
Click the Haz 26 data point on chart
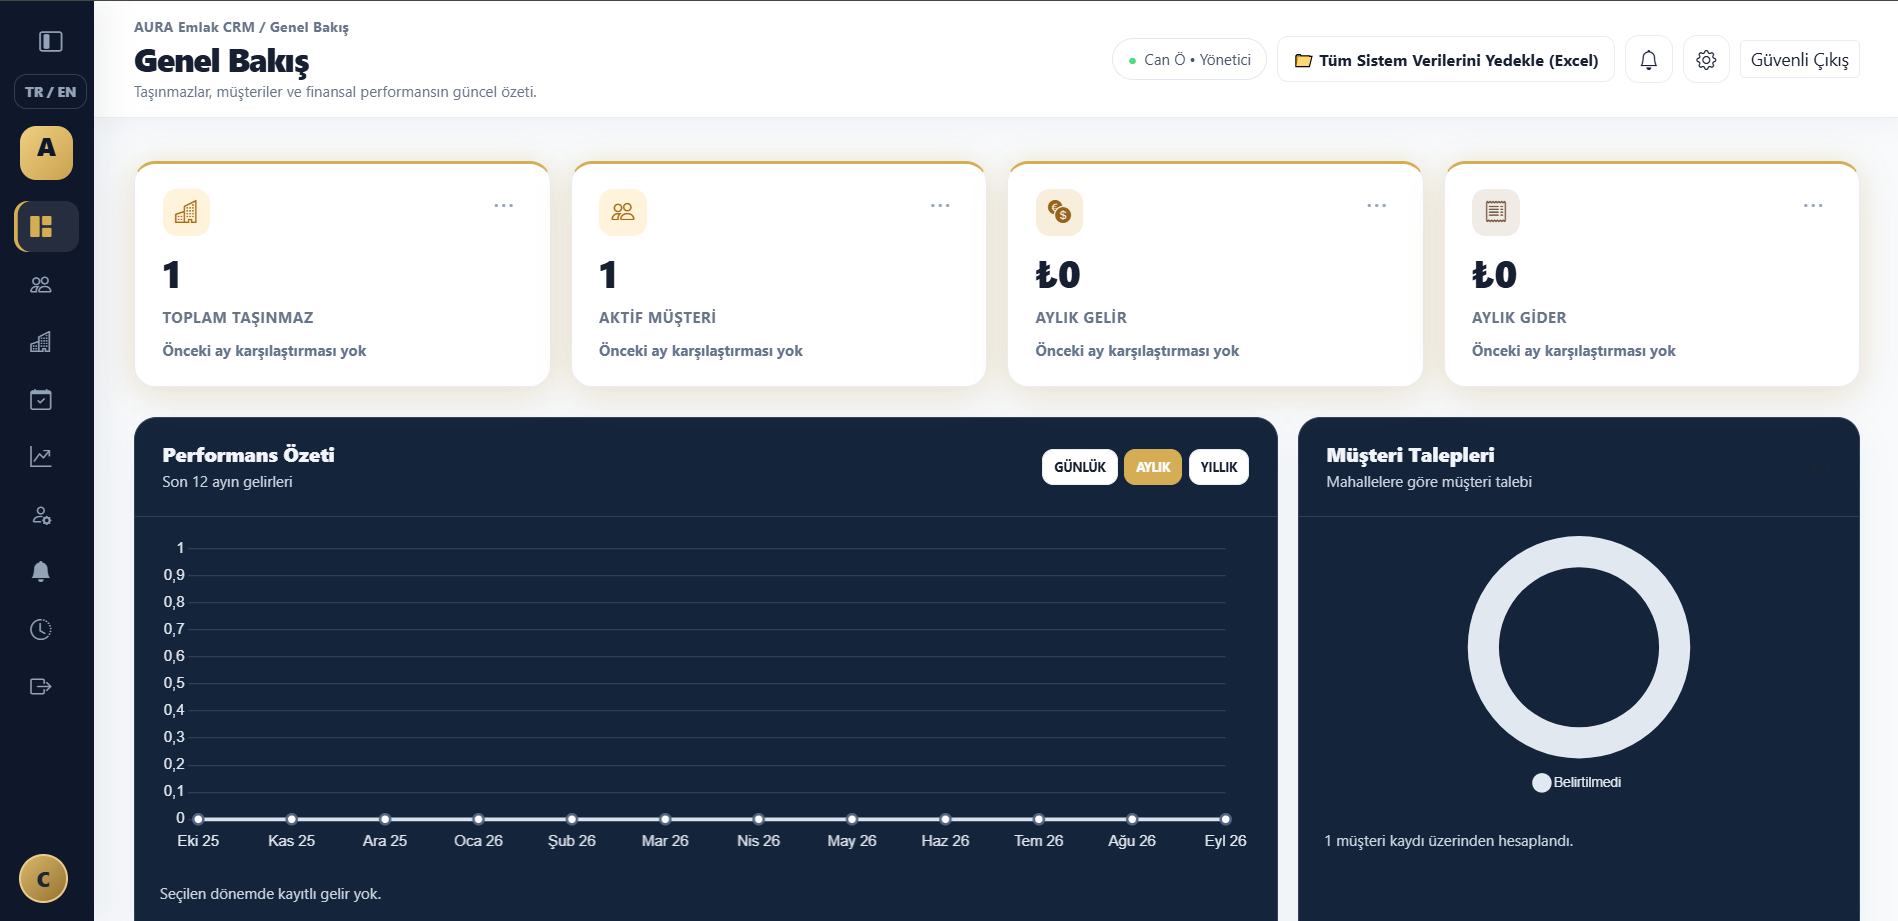[x=945, y=819]
